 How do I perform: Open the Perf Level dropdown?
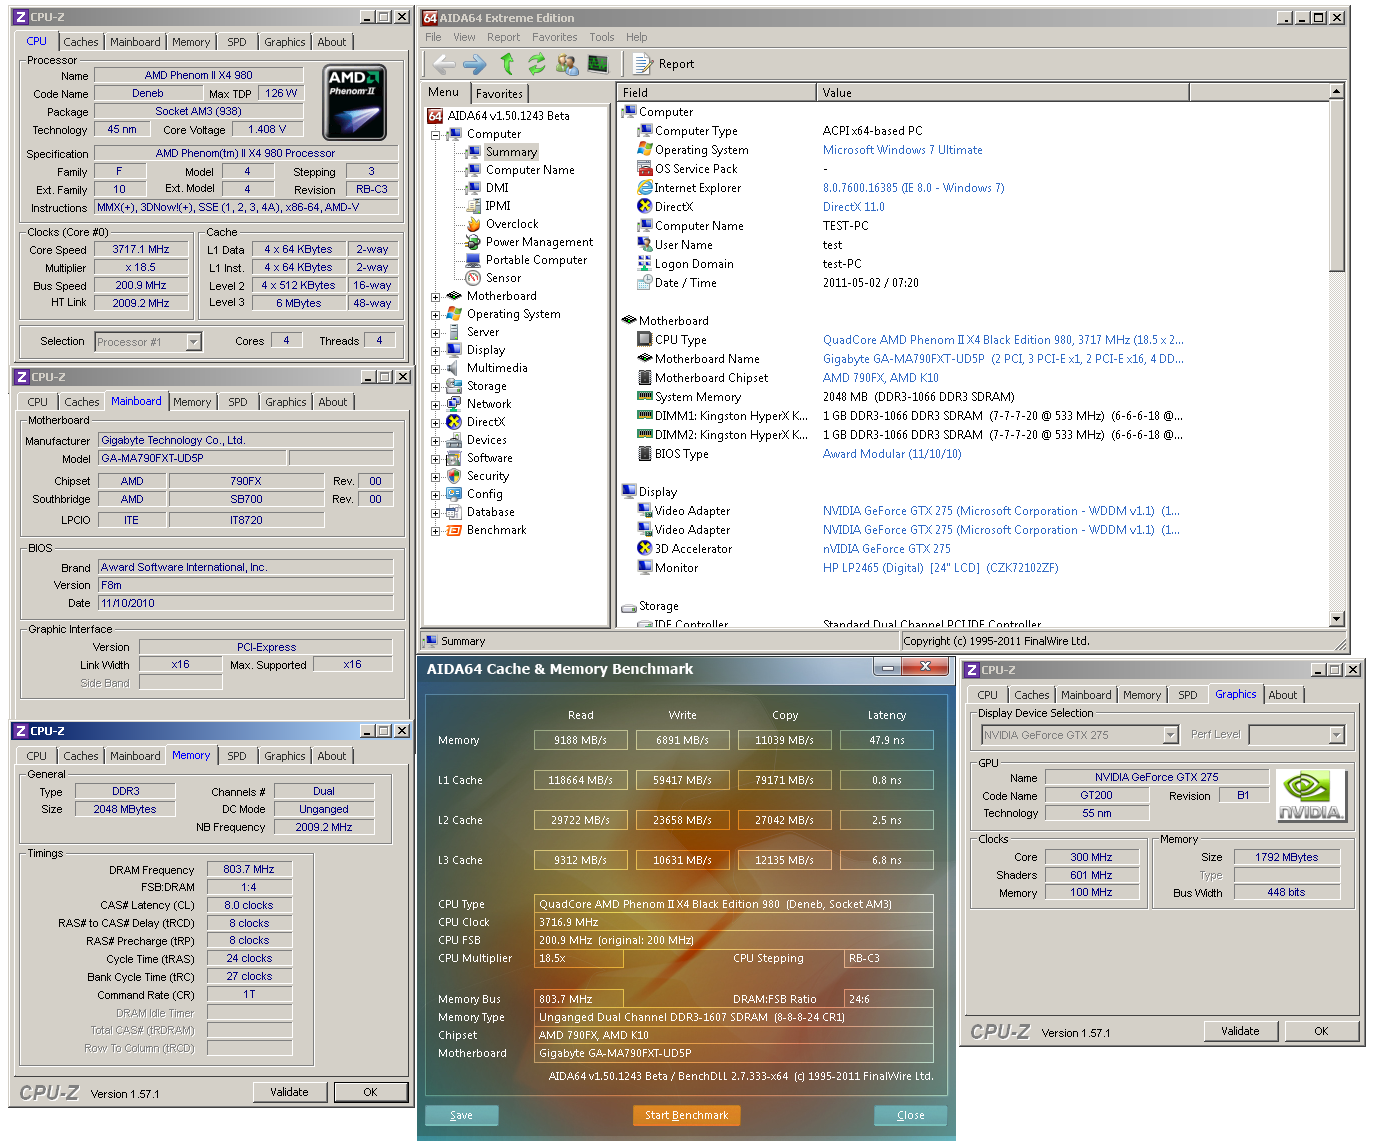click(1337, 735)
